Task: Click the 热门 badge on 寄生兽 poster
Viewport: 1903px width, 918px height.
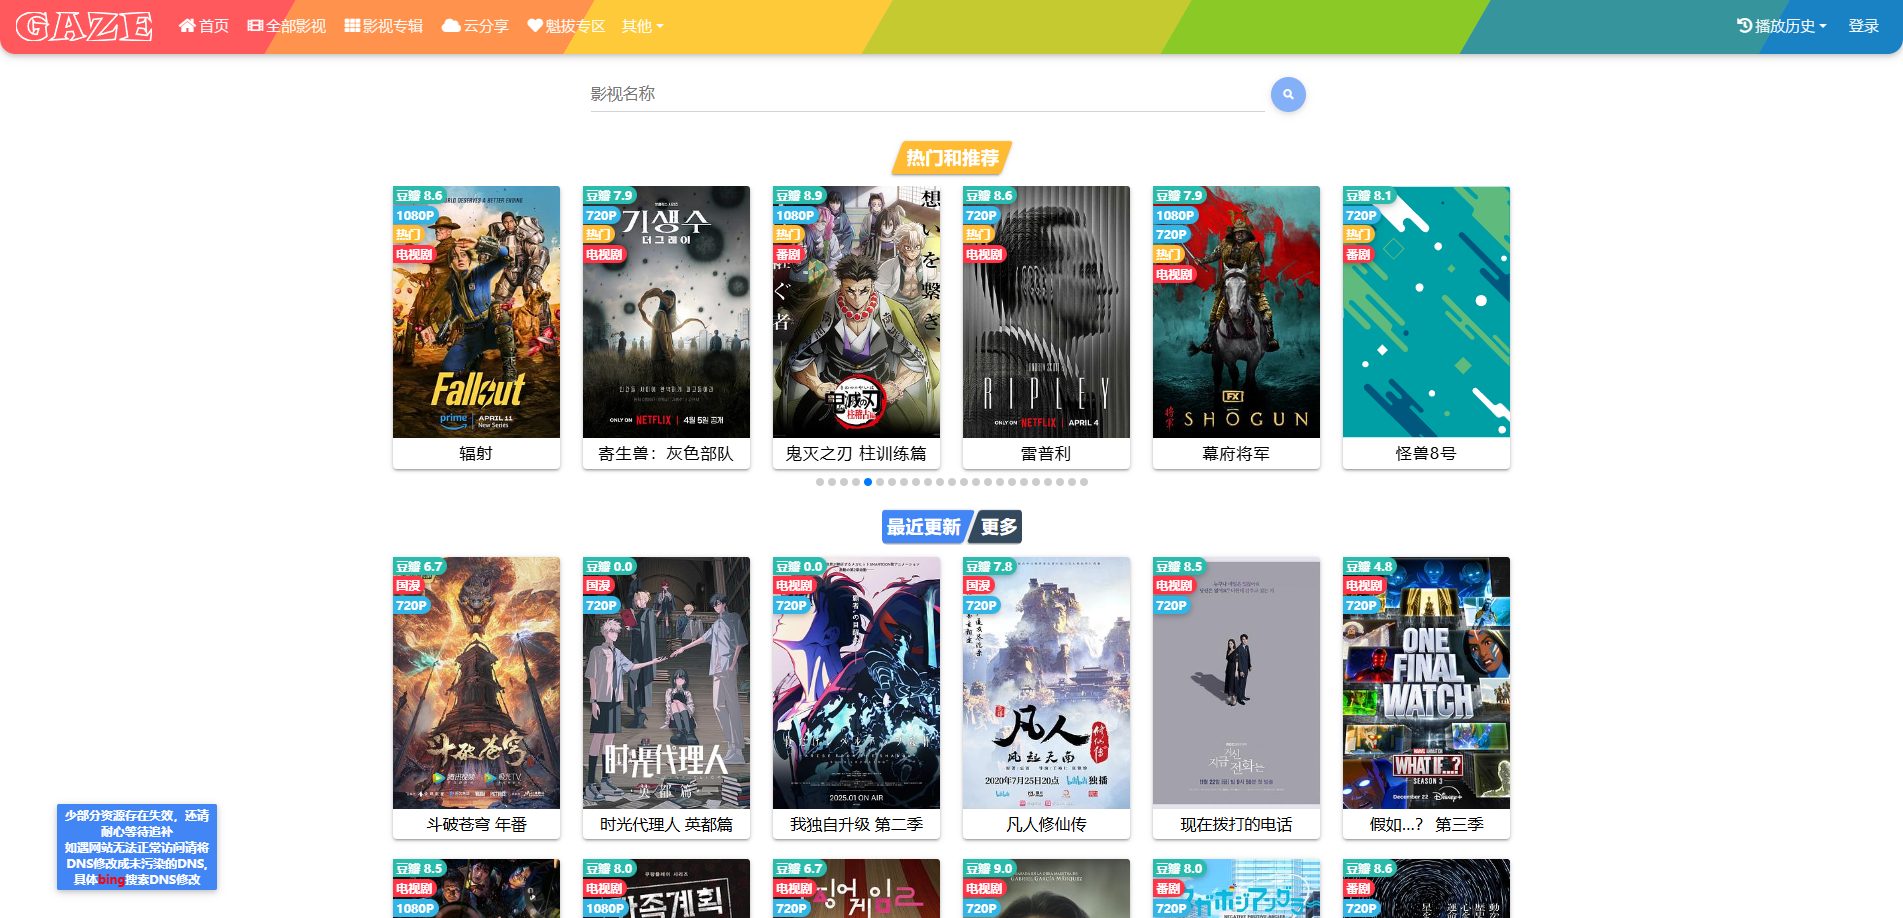Action: [599, 235]
